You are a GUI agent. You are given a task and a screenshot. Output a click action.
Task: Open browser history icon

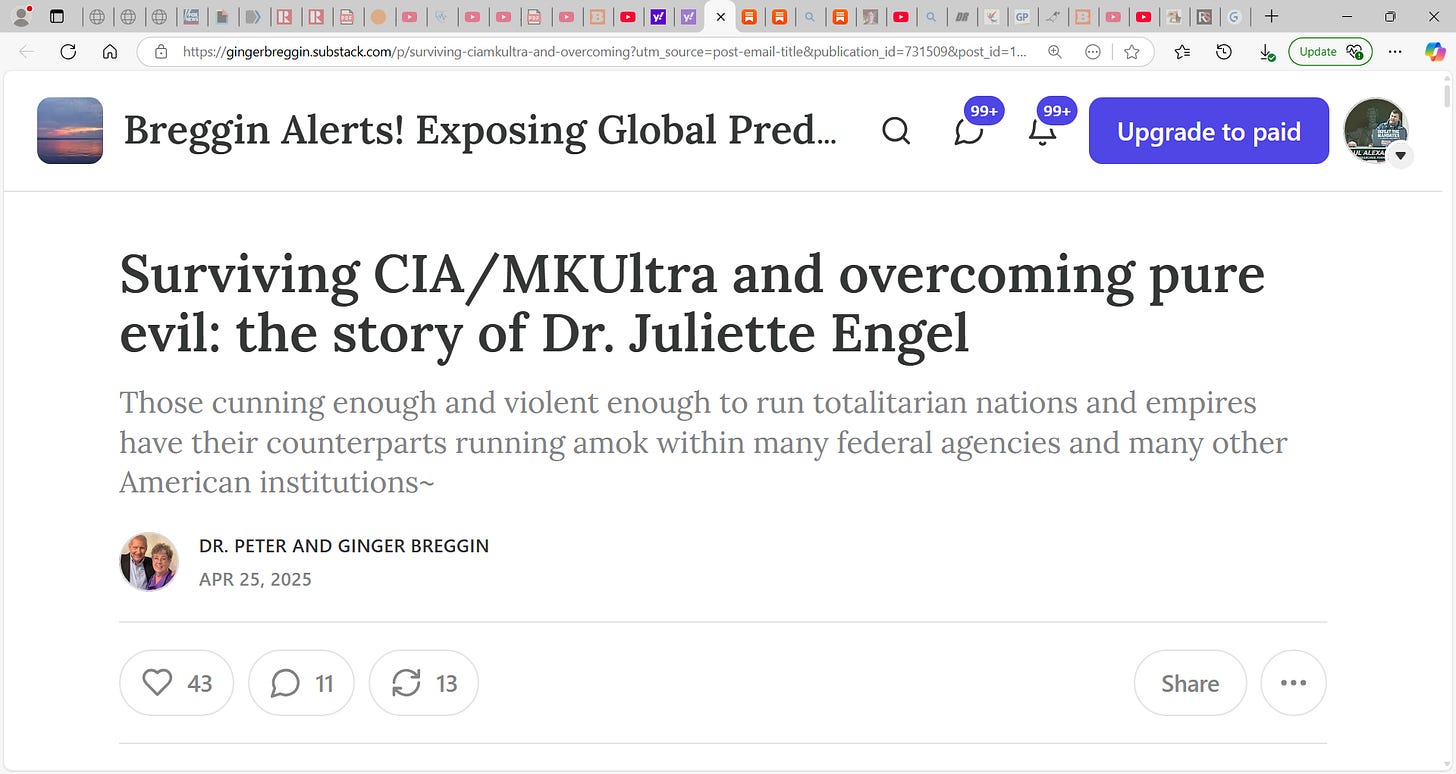[1224, 52]
